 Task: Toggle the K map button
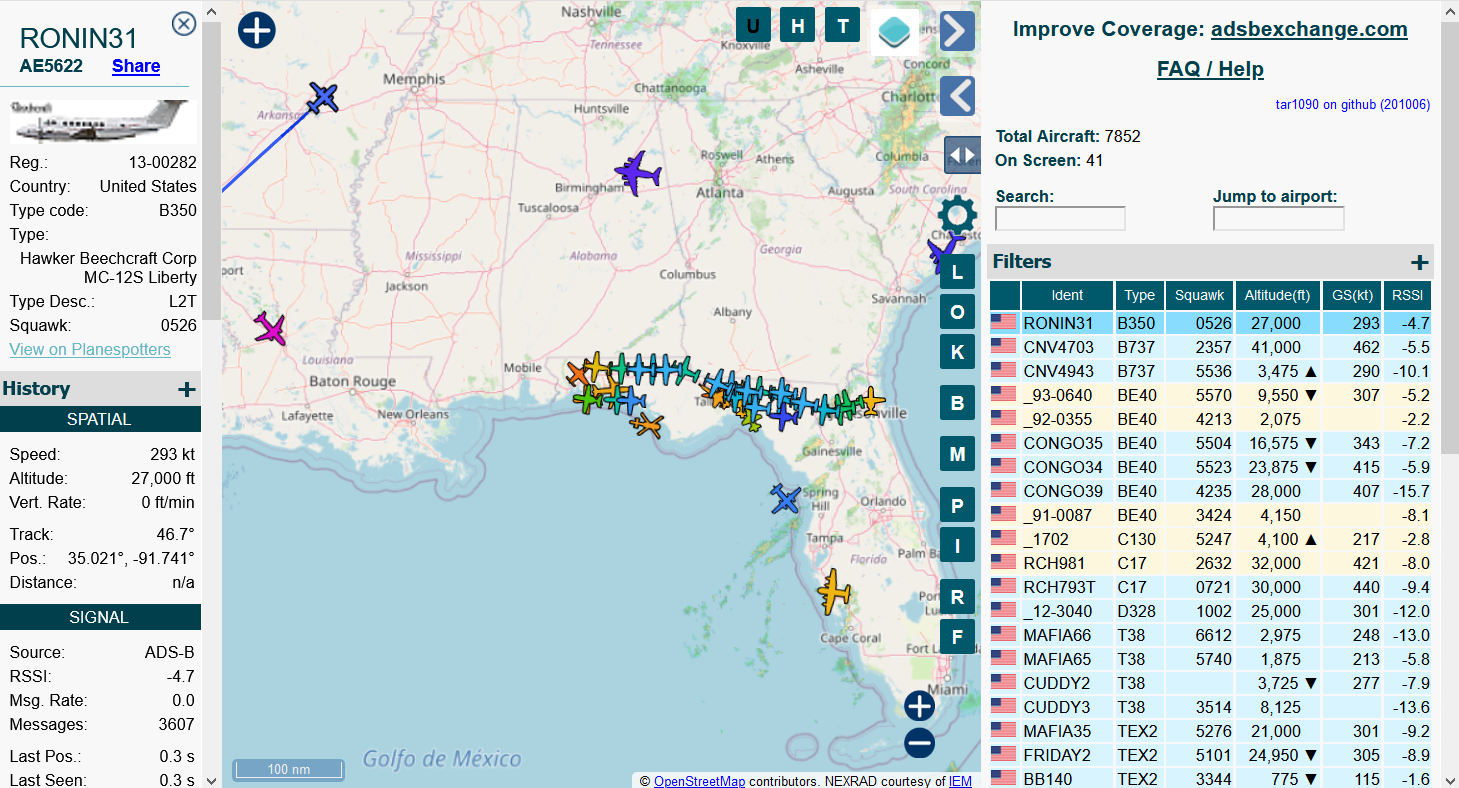coord(957,352)
